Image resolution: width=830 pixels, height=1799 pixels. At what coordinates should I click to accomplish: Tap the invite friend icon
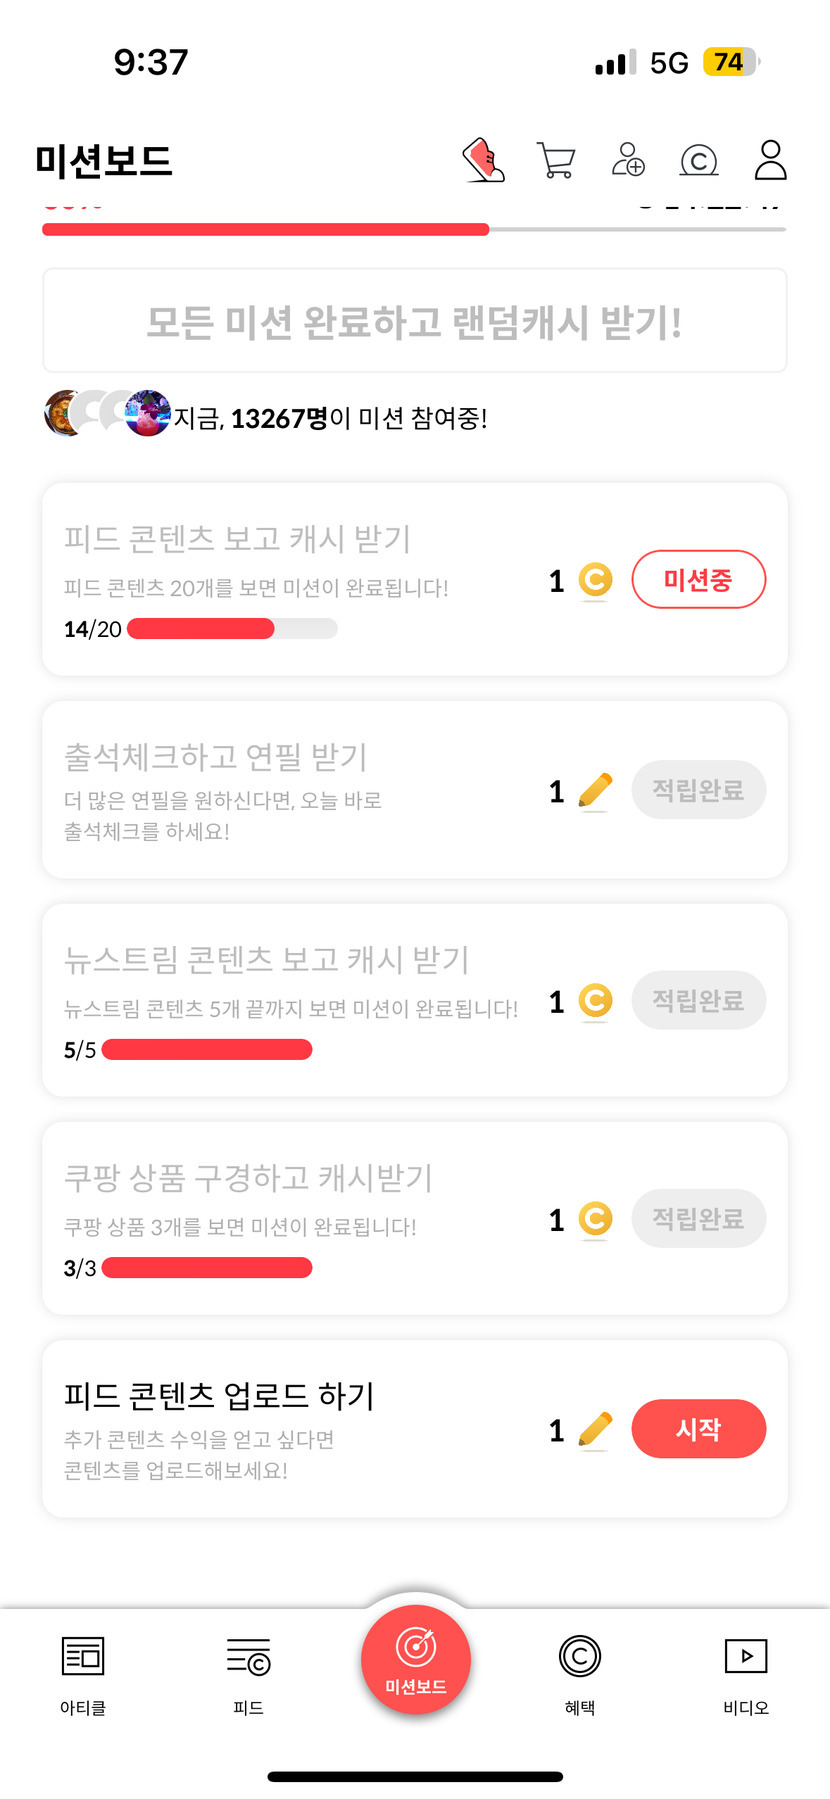628,160
